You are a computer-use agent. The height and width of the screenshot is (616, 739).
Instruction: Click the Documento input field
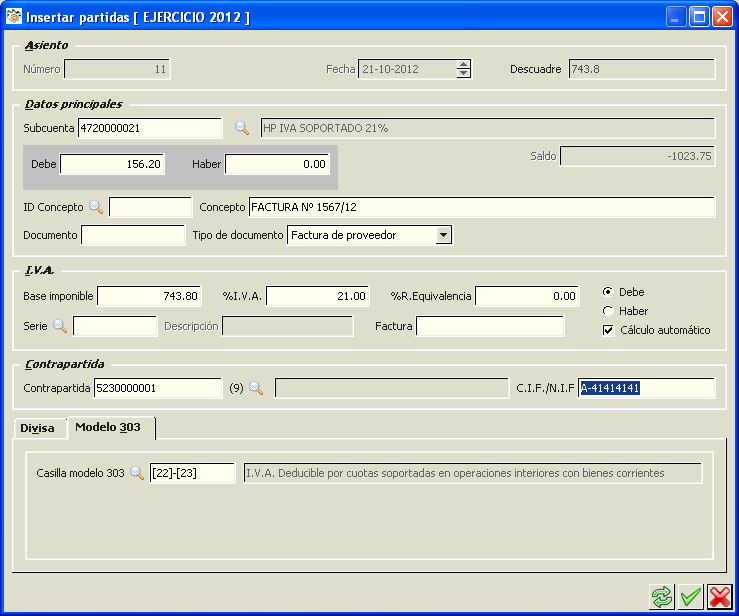133,235
